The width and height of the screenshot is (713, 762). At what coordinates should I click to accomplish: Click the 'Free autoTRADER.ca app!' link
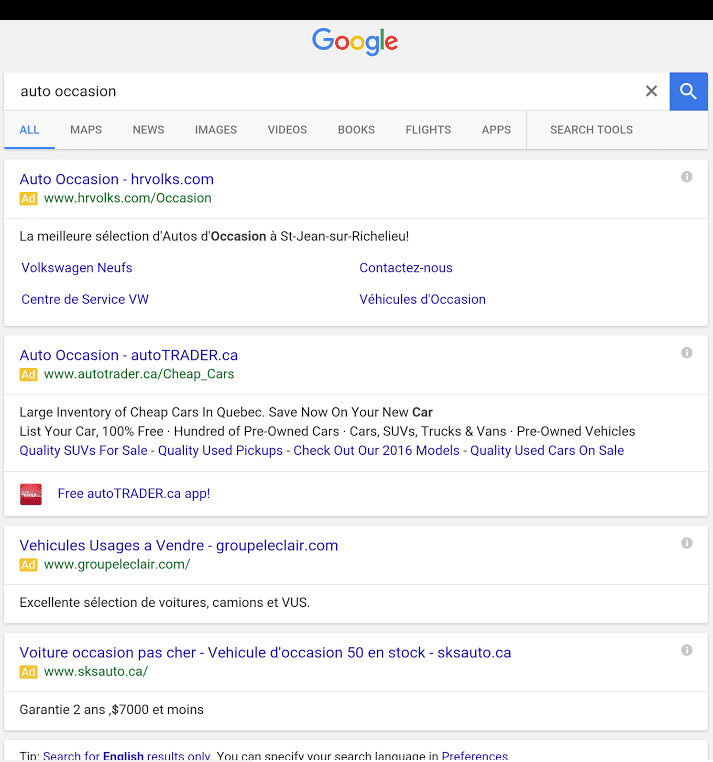pyautogui.click(x=134, y=493)
